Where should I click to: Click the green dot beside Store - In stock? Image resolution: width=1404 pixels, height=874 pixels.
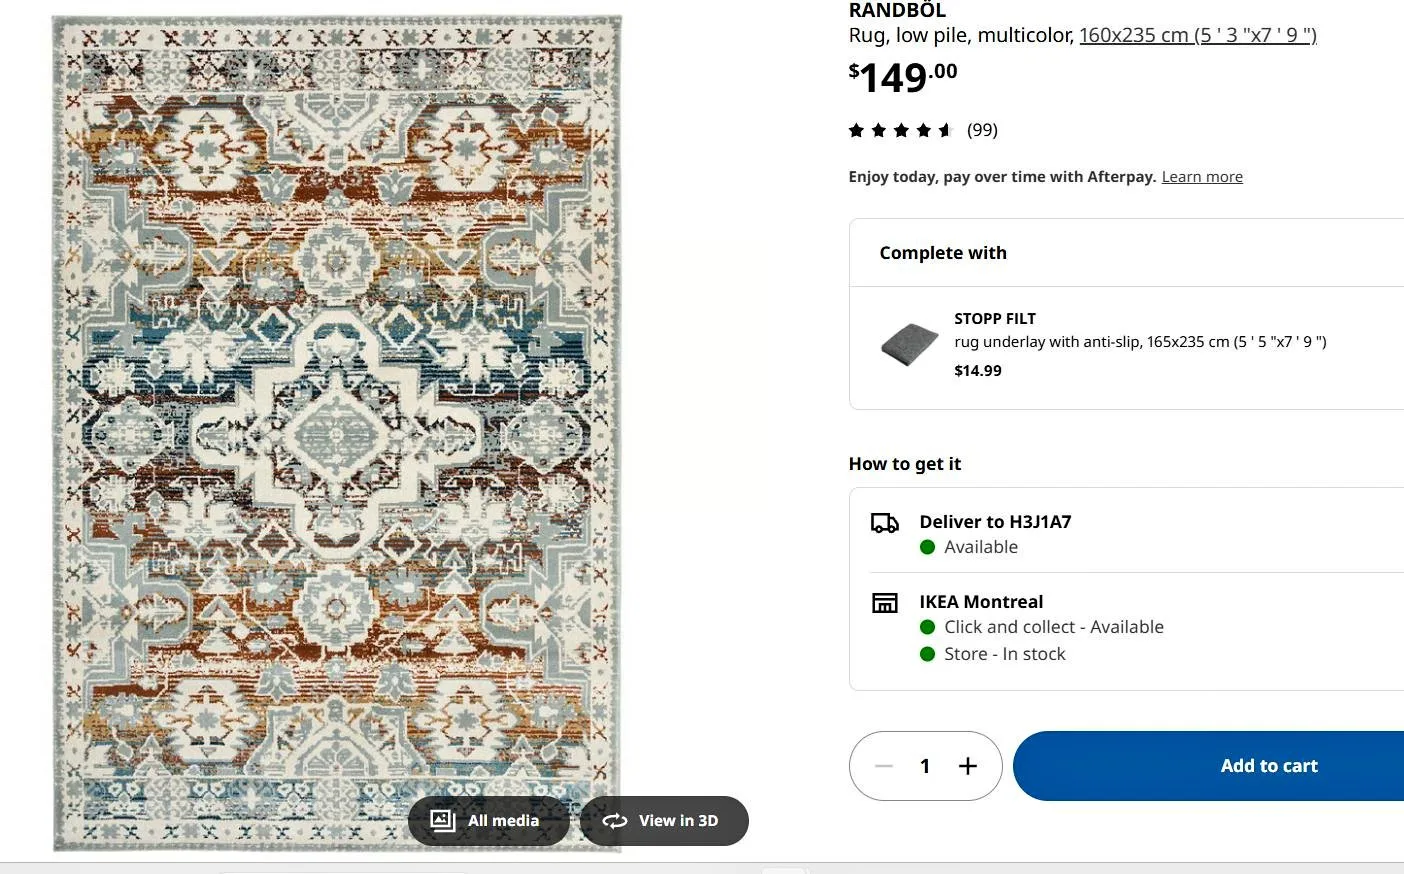tap(927, 654)
